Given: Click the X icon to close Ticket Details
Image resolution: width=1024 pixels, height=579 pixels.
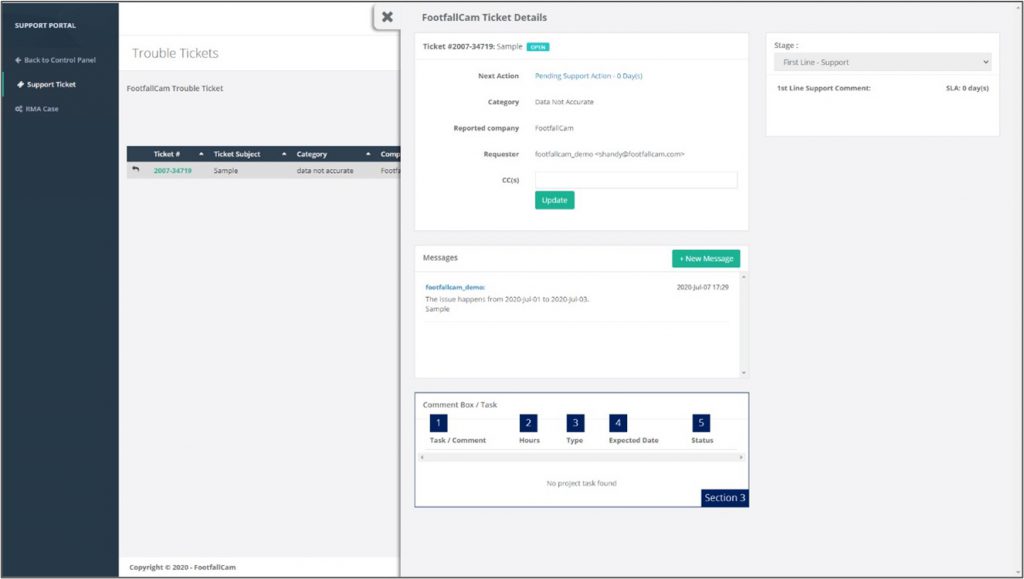Looking at the screenshot, I should coord(388,17).
